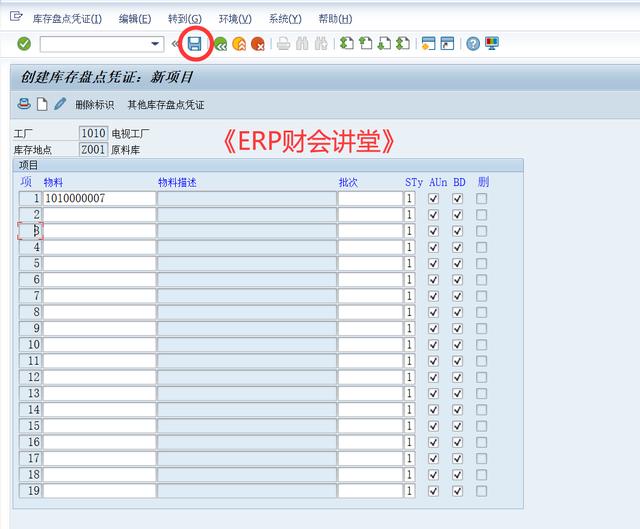Image resolution: width=640 pixels, height=529 pixels.
Task: Click the red Cancel icon
Action: tap(258, 44)
